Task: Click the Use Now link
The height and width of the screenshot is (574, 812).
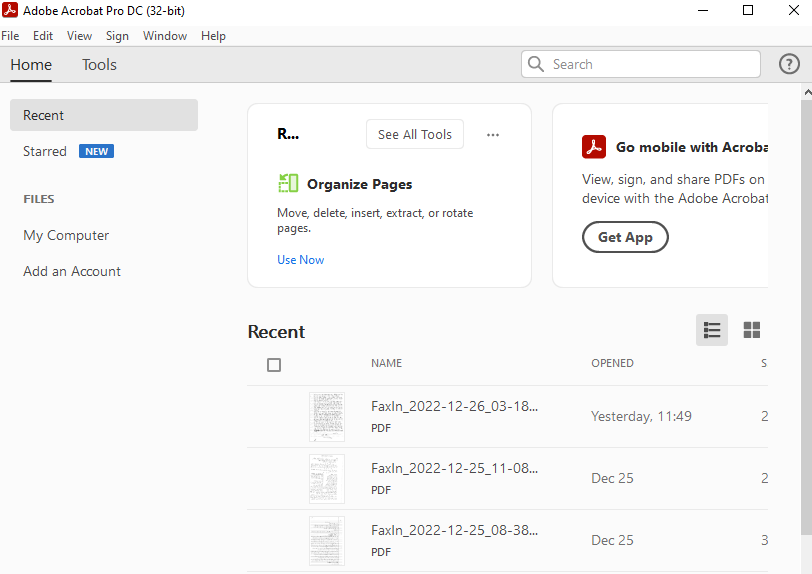Action: [x=300, y=260]
